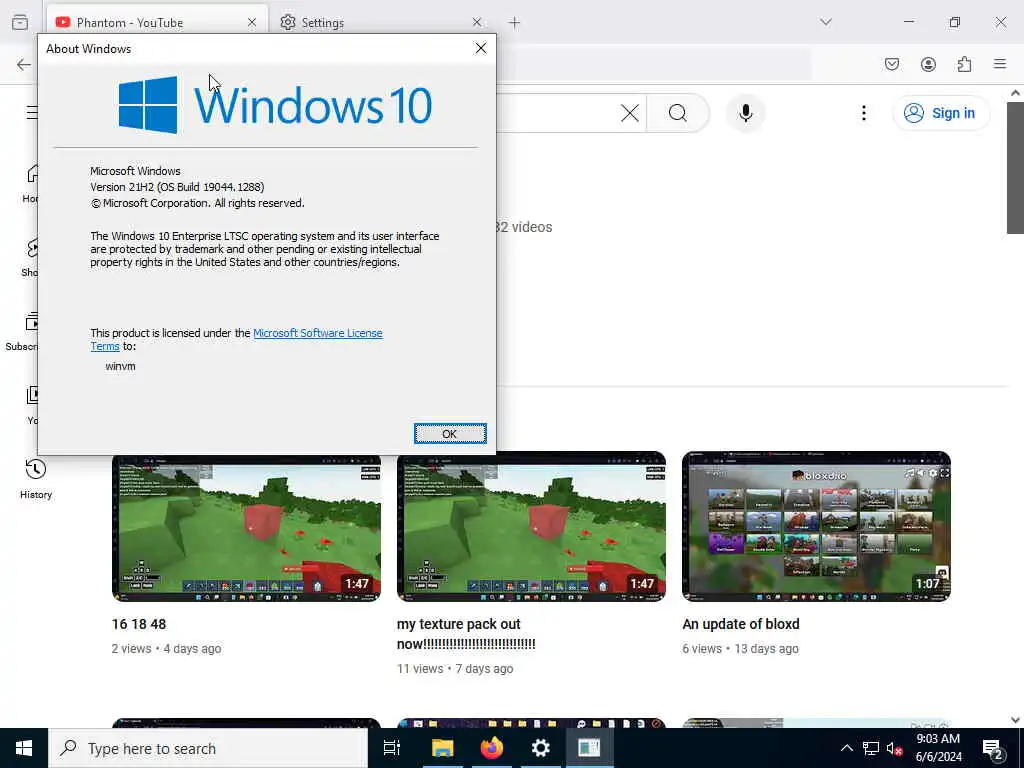This screenshot has height=768, width=1024.
Task: Close the About Windows dialog
Action: click(481, 48)
